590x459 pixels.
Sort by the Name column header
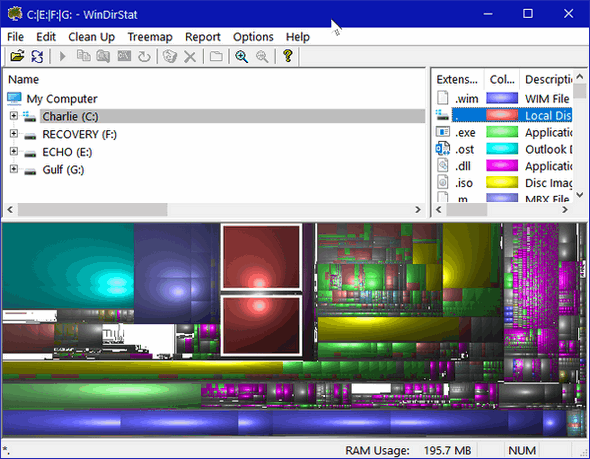pos(23,79)
